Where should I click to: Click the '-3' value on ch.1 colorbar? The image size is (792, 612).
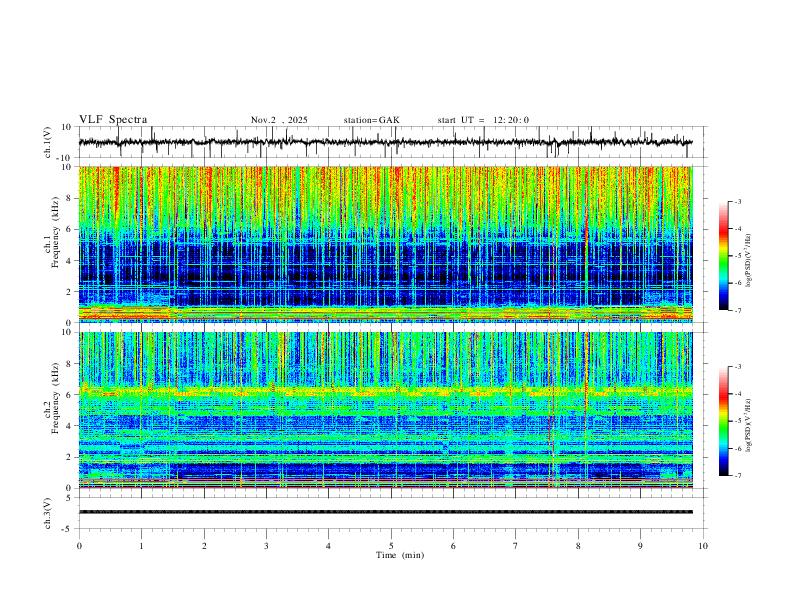point(737,201)
